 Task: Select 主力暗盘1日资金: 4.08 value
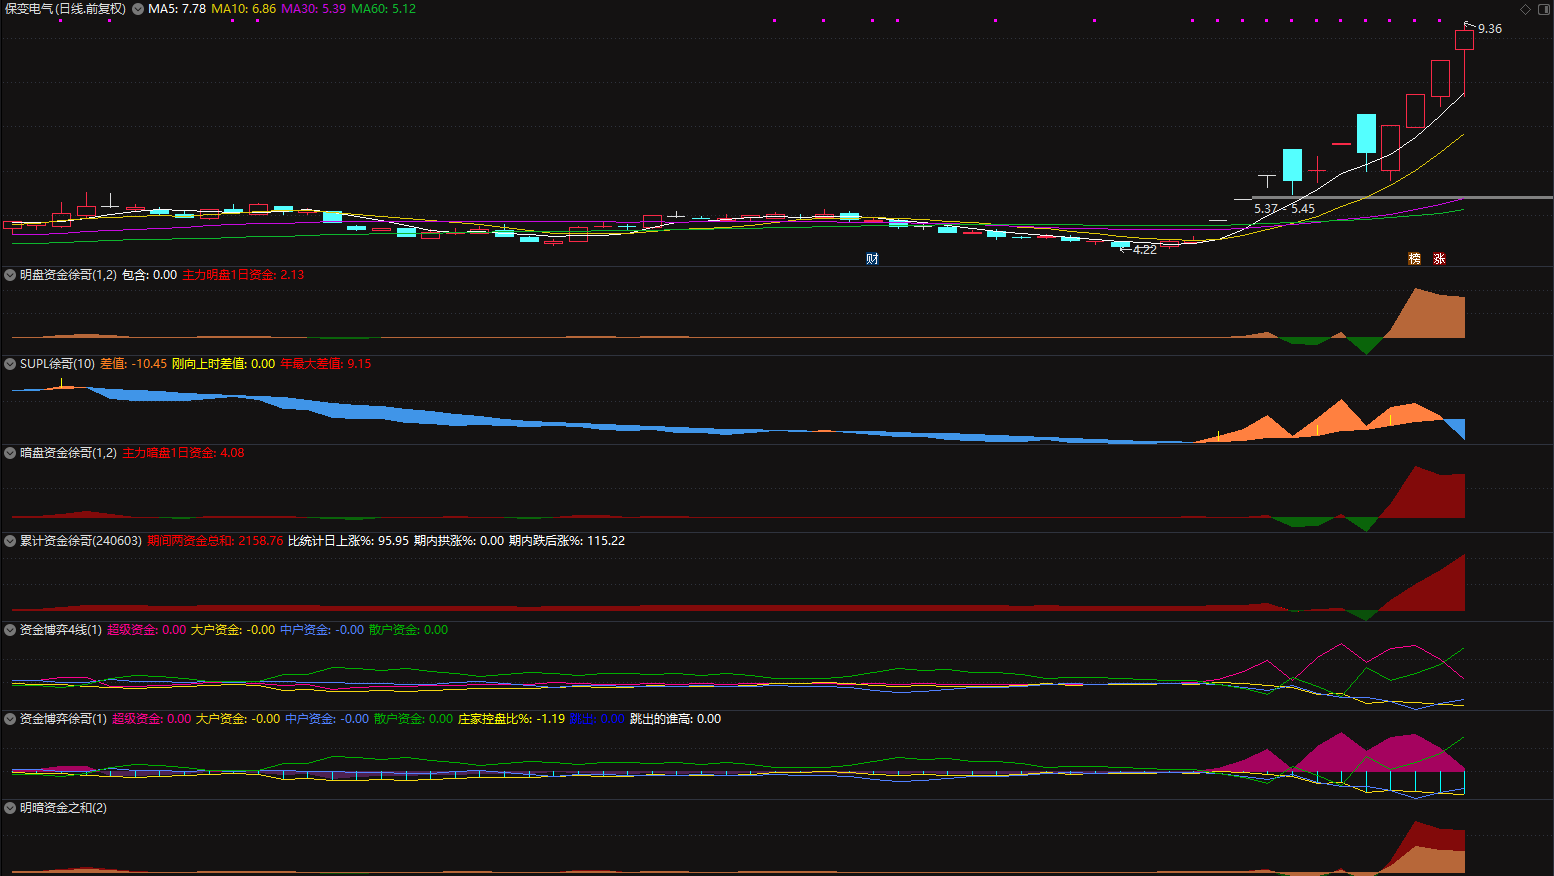[183, 453]
